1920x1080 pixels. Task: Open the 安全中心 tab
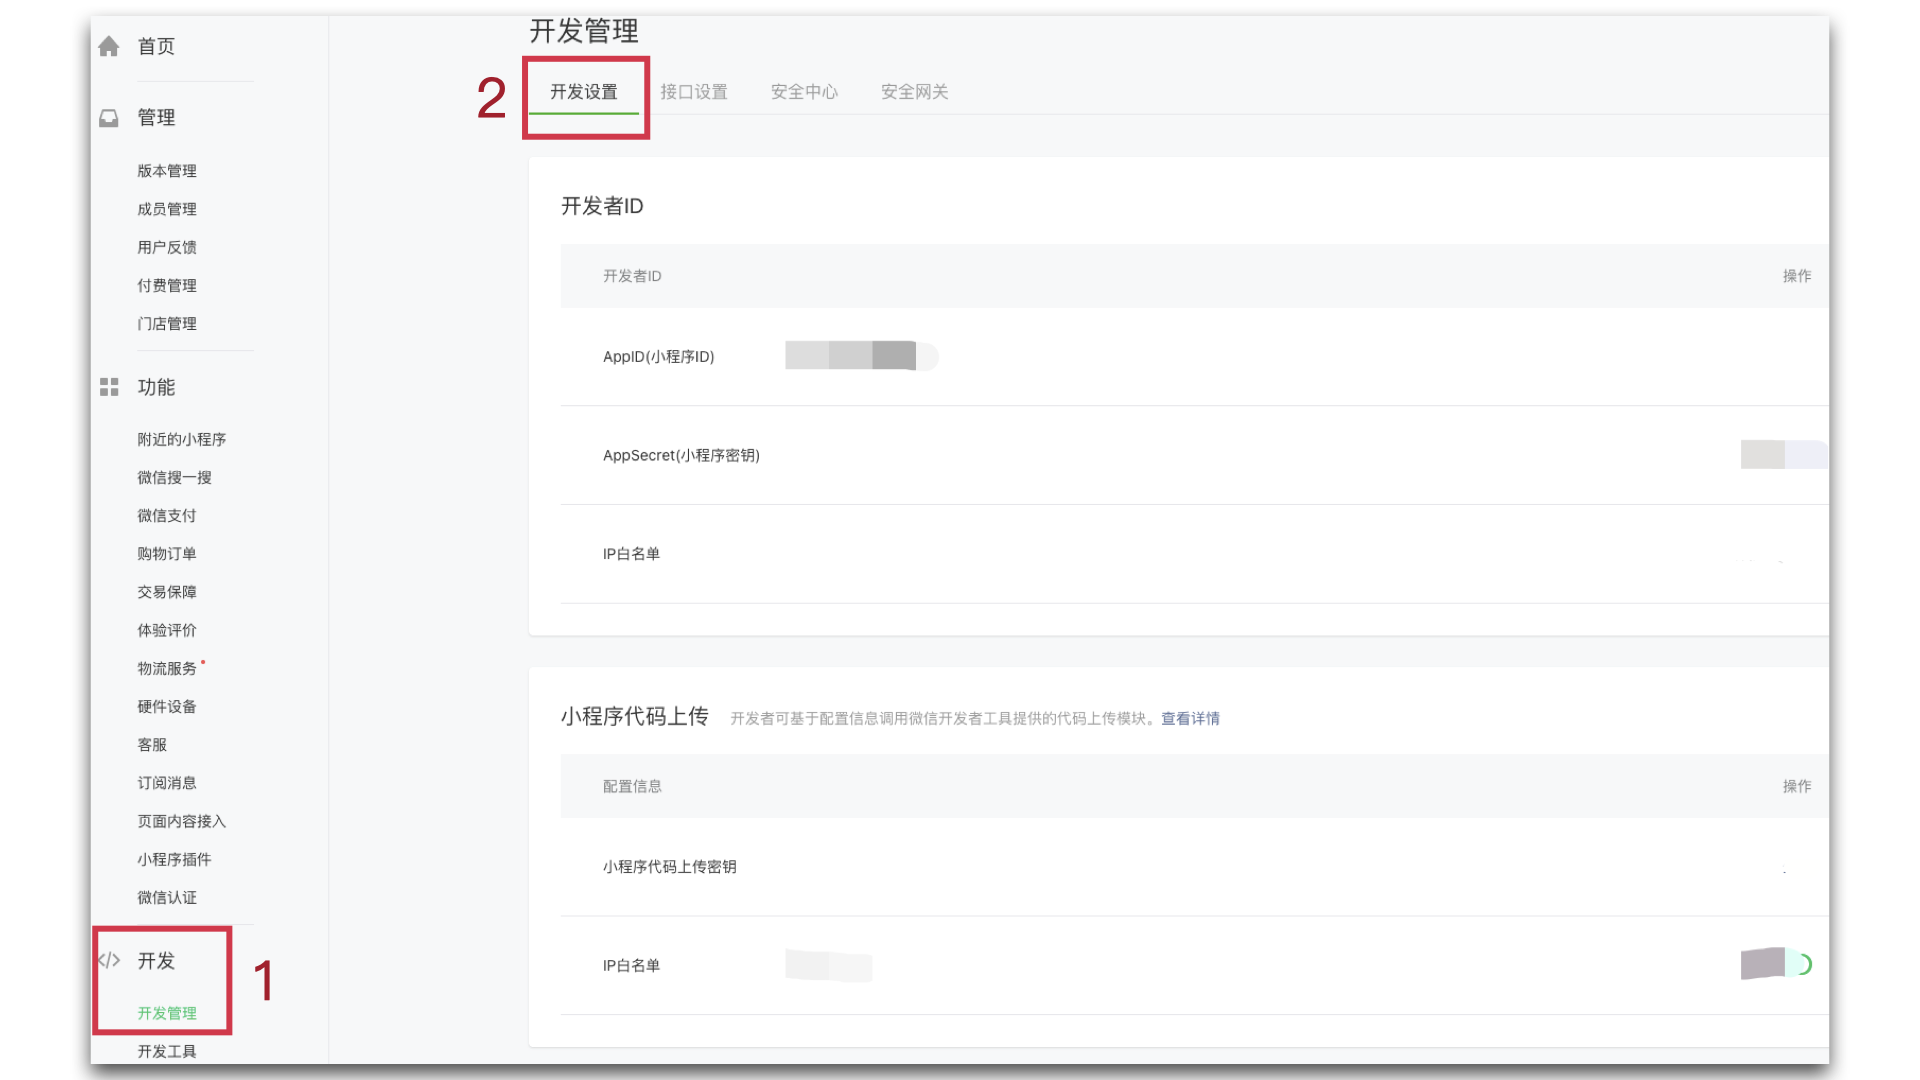click(x=804, y=92)
